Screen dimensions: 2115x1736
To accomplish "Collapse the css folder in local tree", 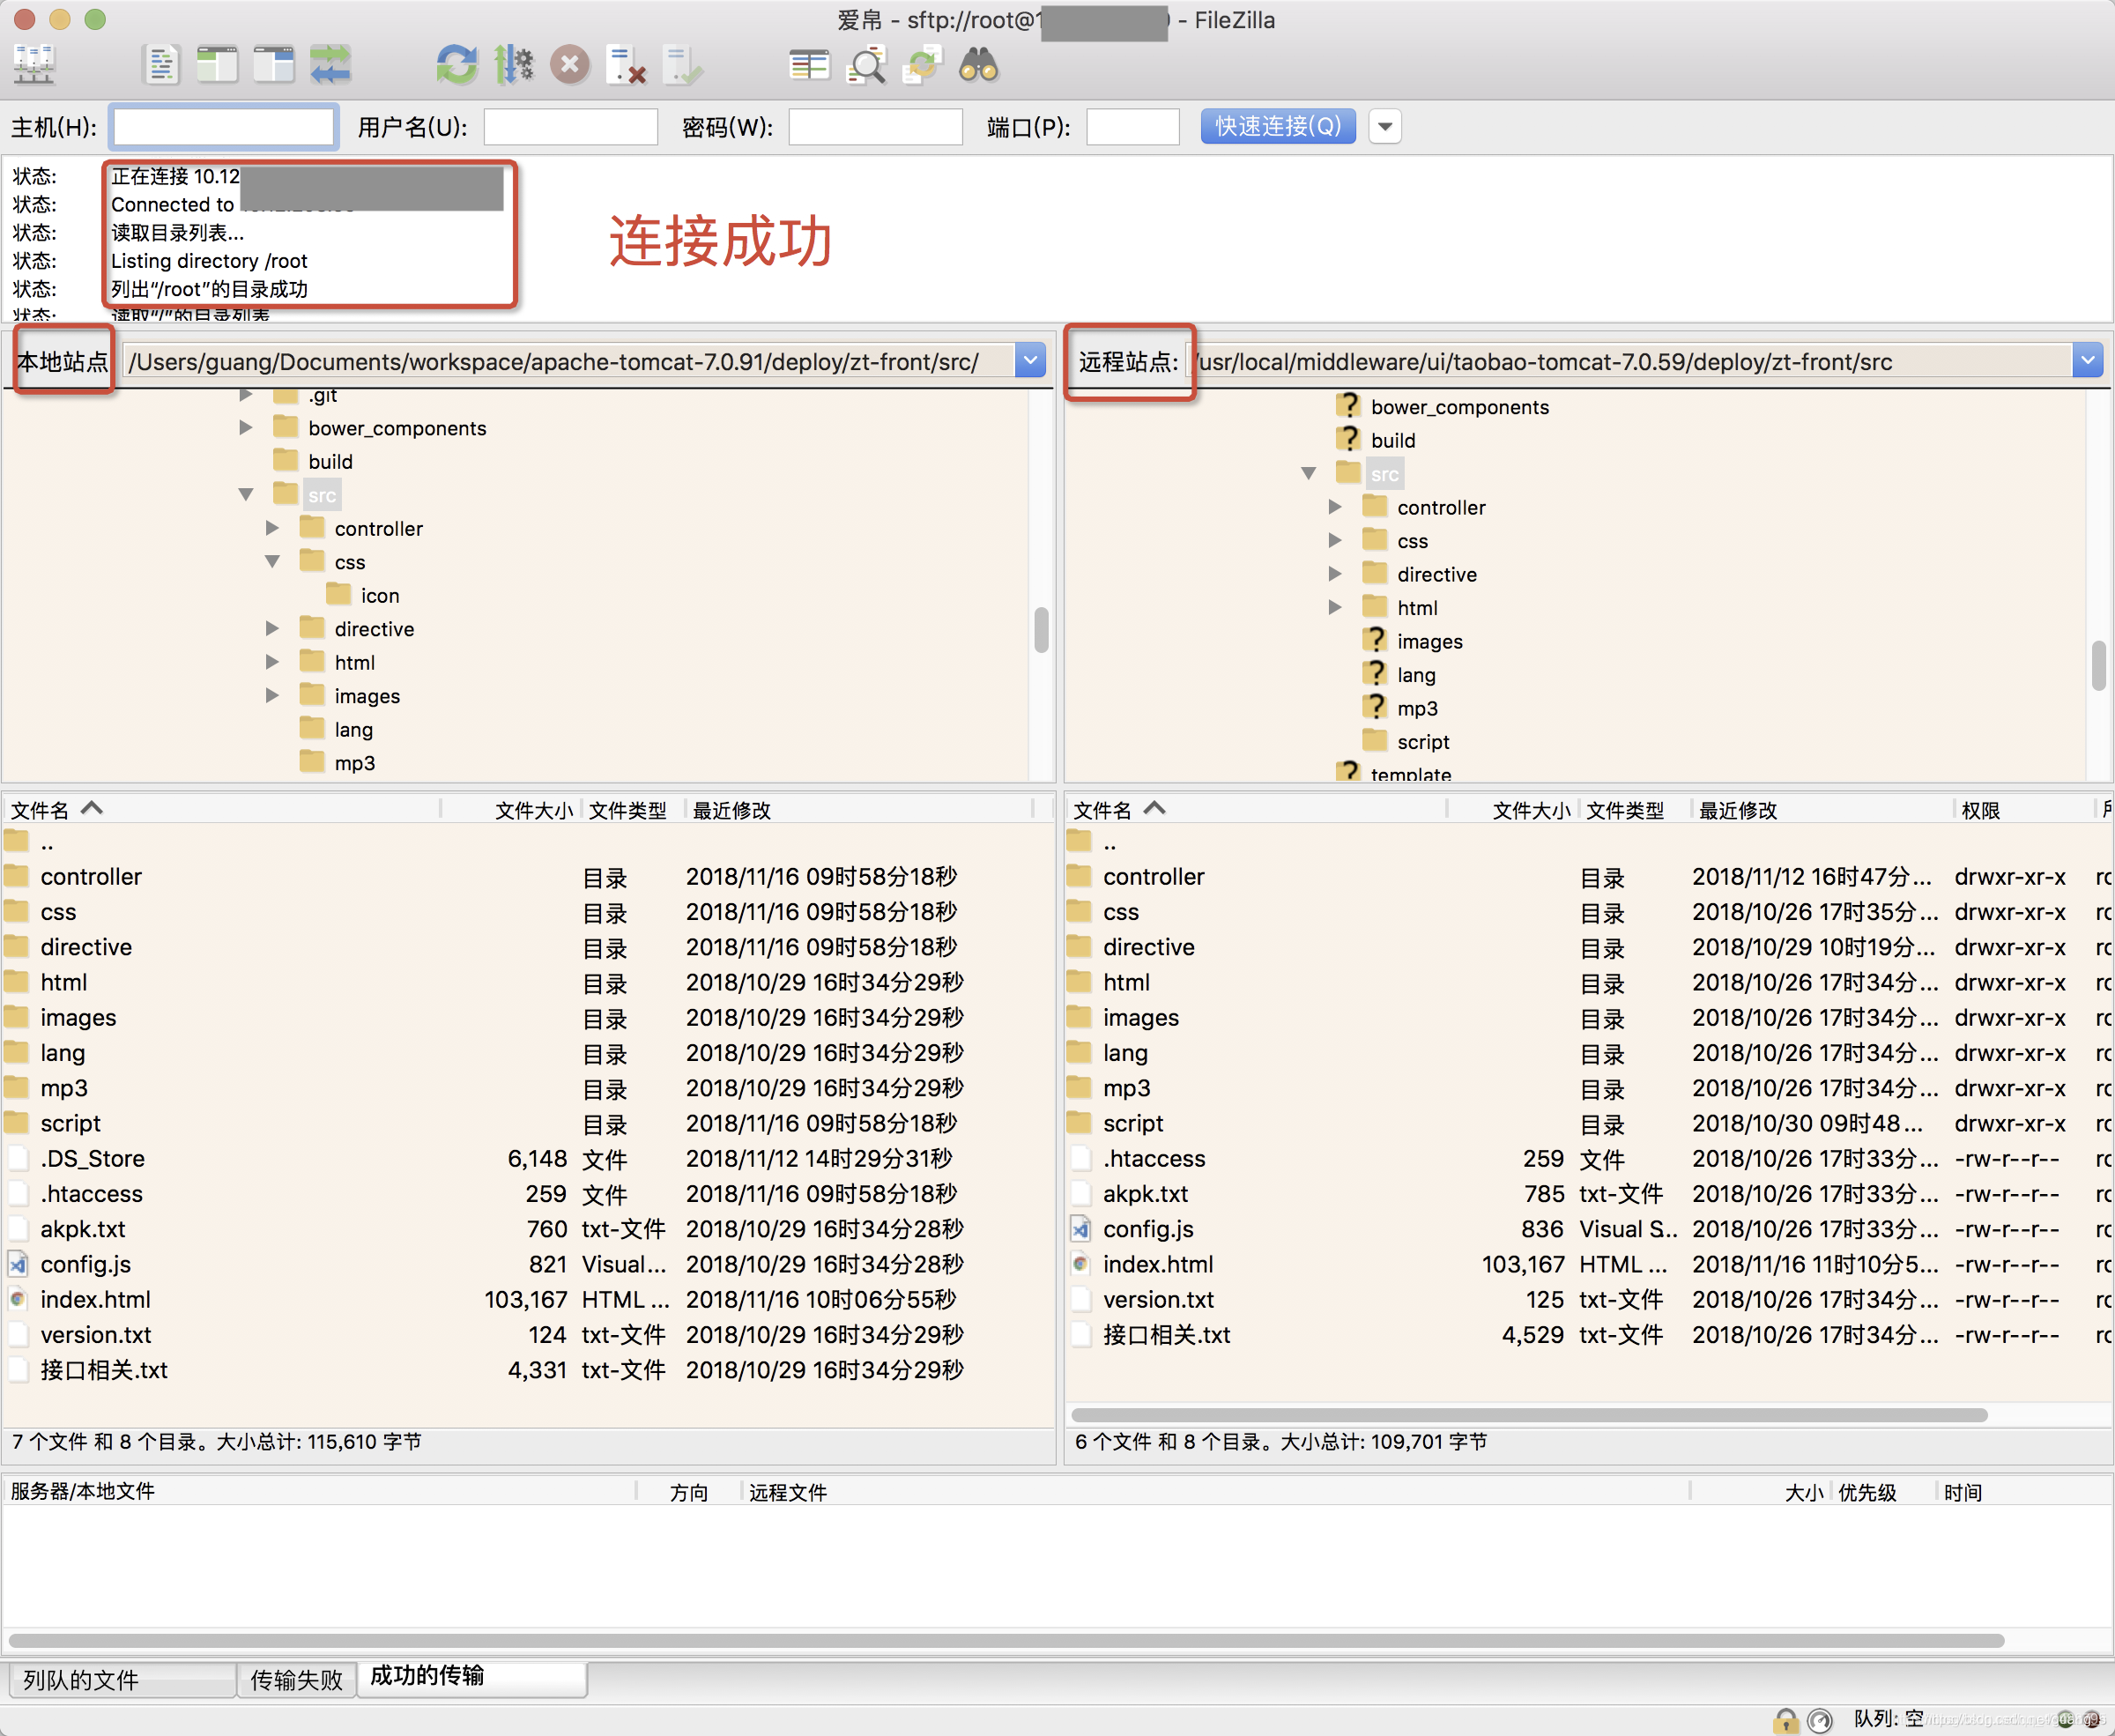I will pos(272,561).
